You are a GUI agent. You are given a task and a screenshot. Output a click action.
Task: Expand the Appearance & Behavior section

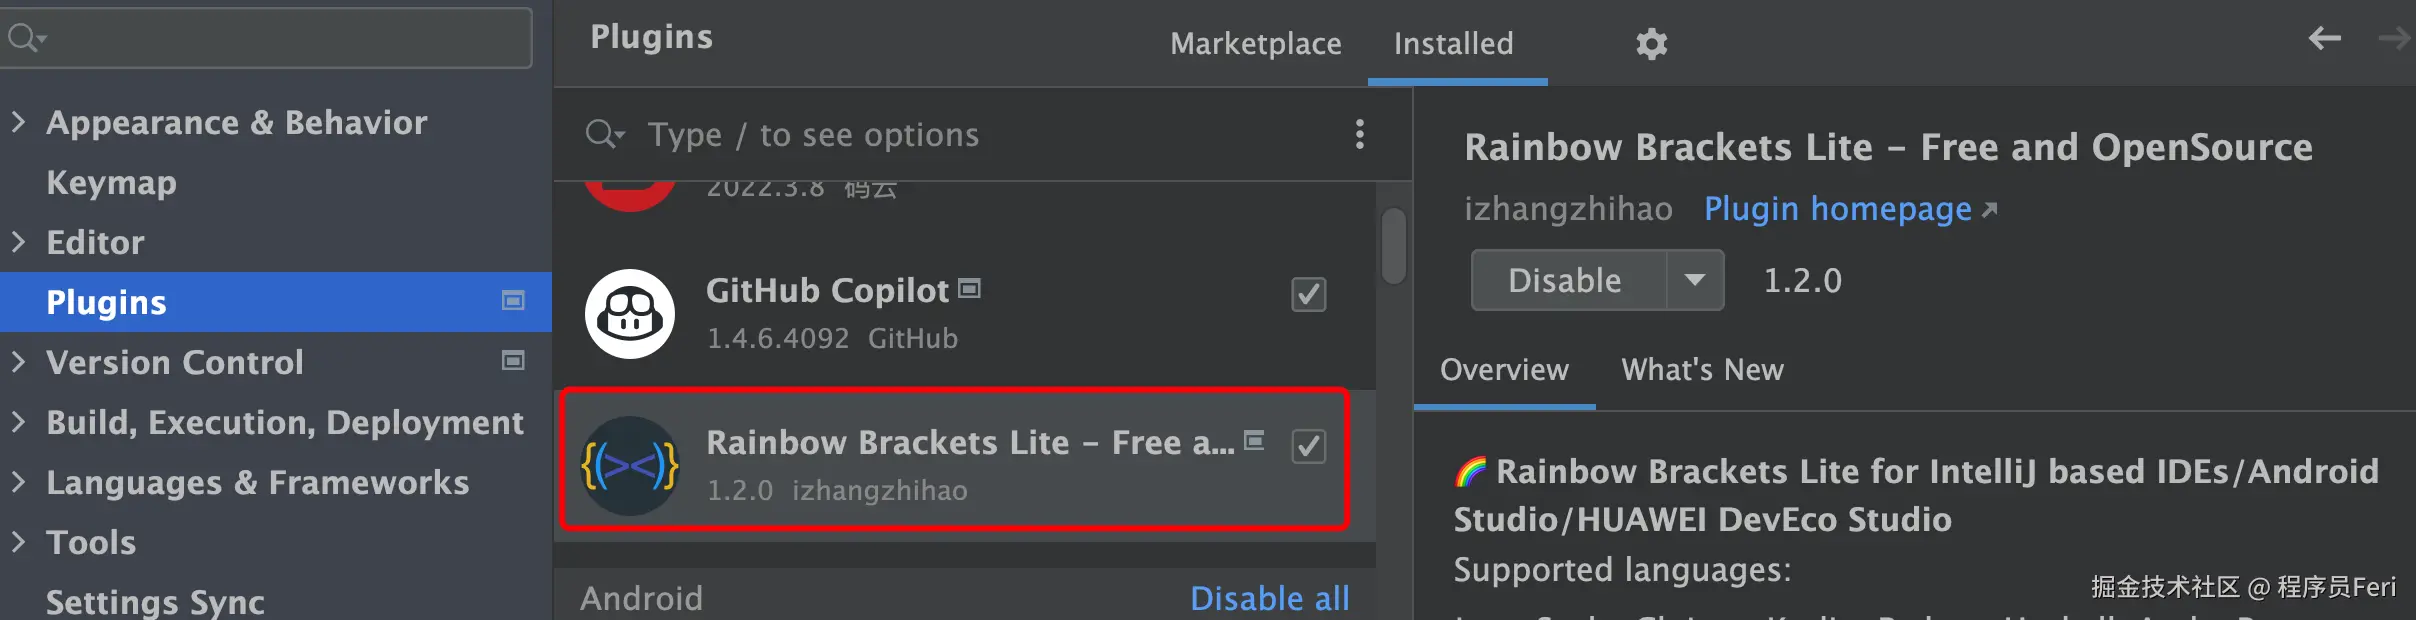pos(18,122)
